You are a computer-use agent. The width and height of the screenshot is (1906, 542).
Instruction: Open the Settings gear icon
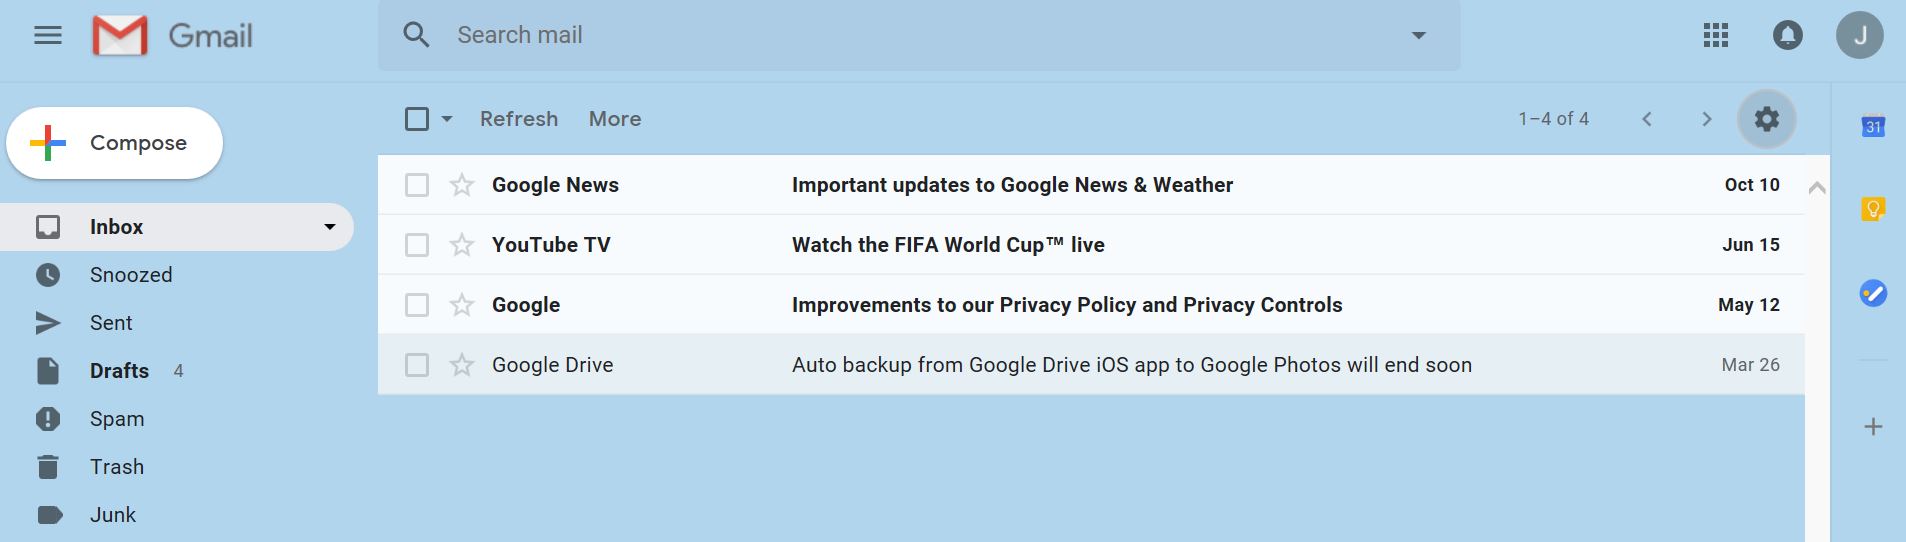(1767, 119)
